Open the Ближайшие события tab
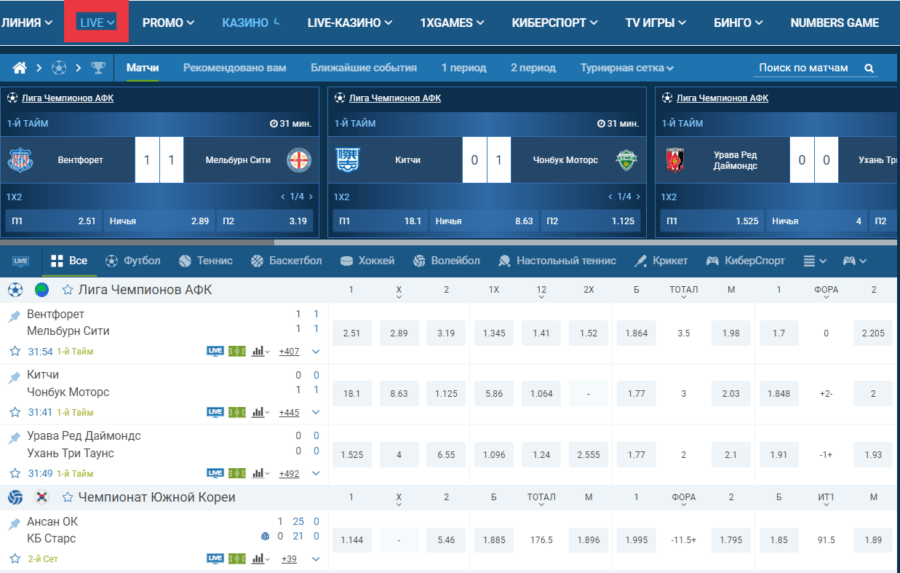The width and height of the screenshot is (900, 573). pos(363,68)
